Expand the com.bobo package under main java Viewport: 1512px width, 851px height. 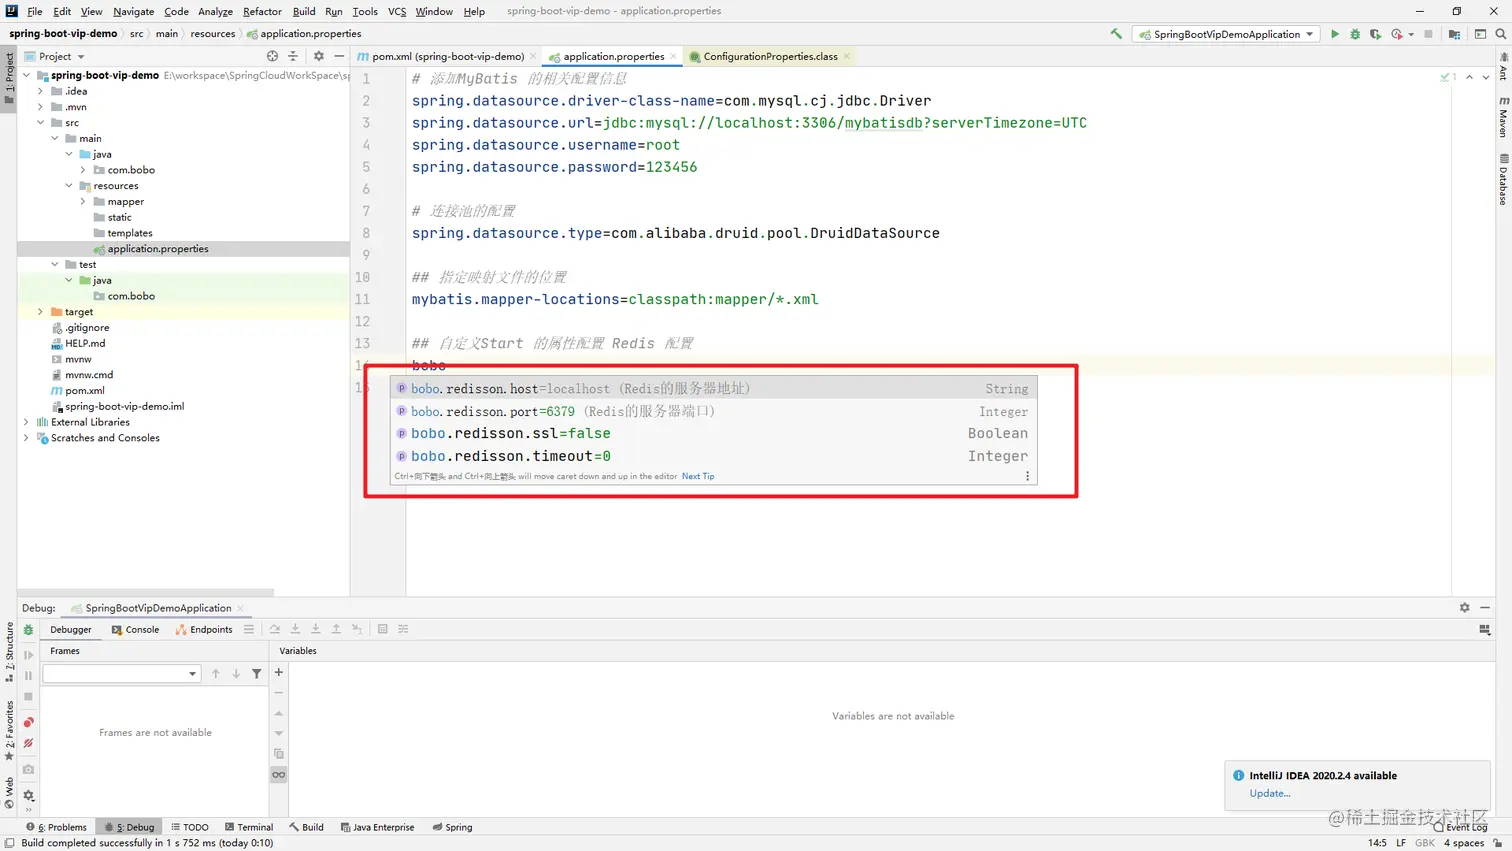pos(83,170)
